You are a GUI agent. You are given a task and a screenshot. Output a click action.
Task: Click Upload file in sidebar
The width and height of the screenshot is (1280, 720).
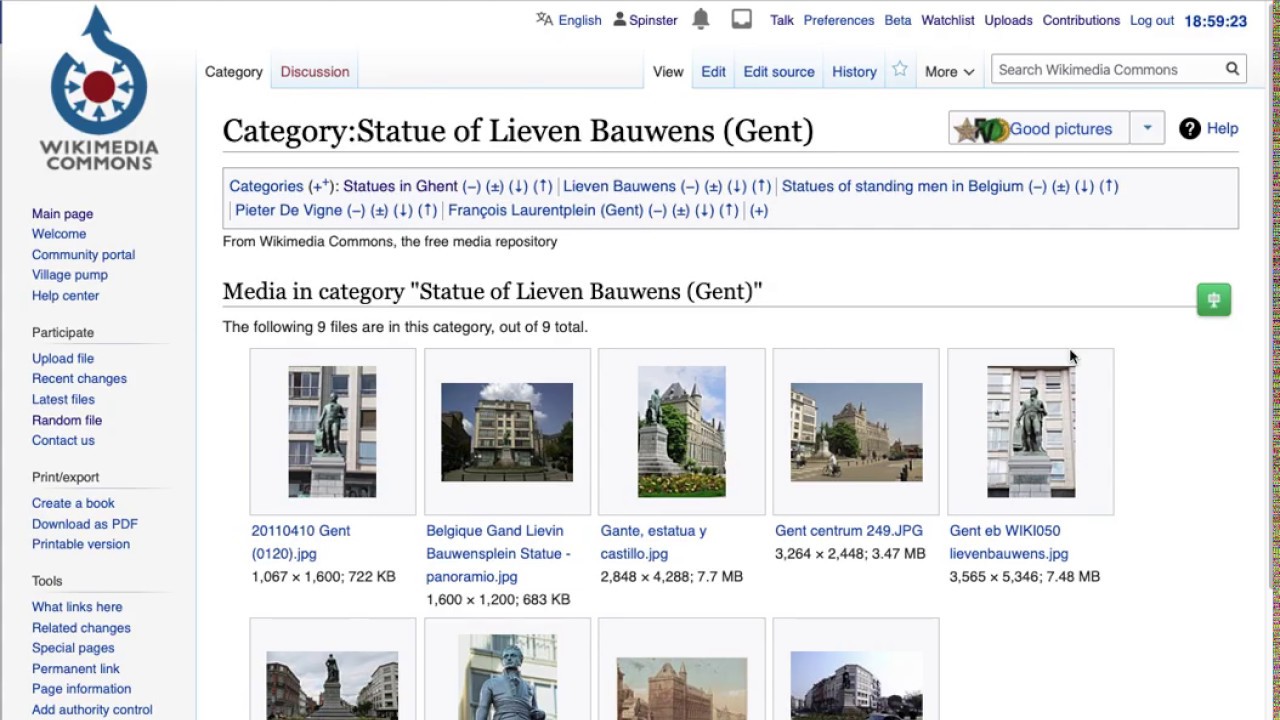[x=63, y=358]
